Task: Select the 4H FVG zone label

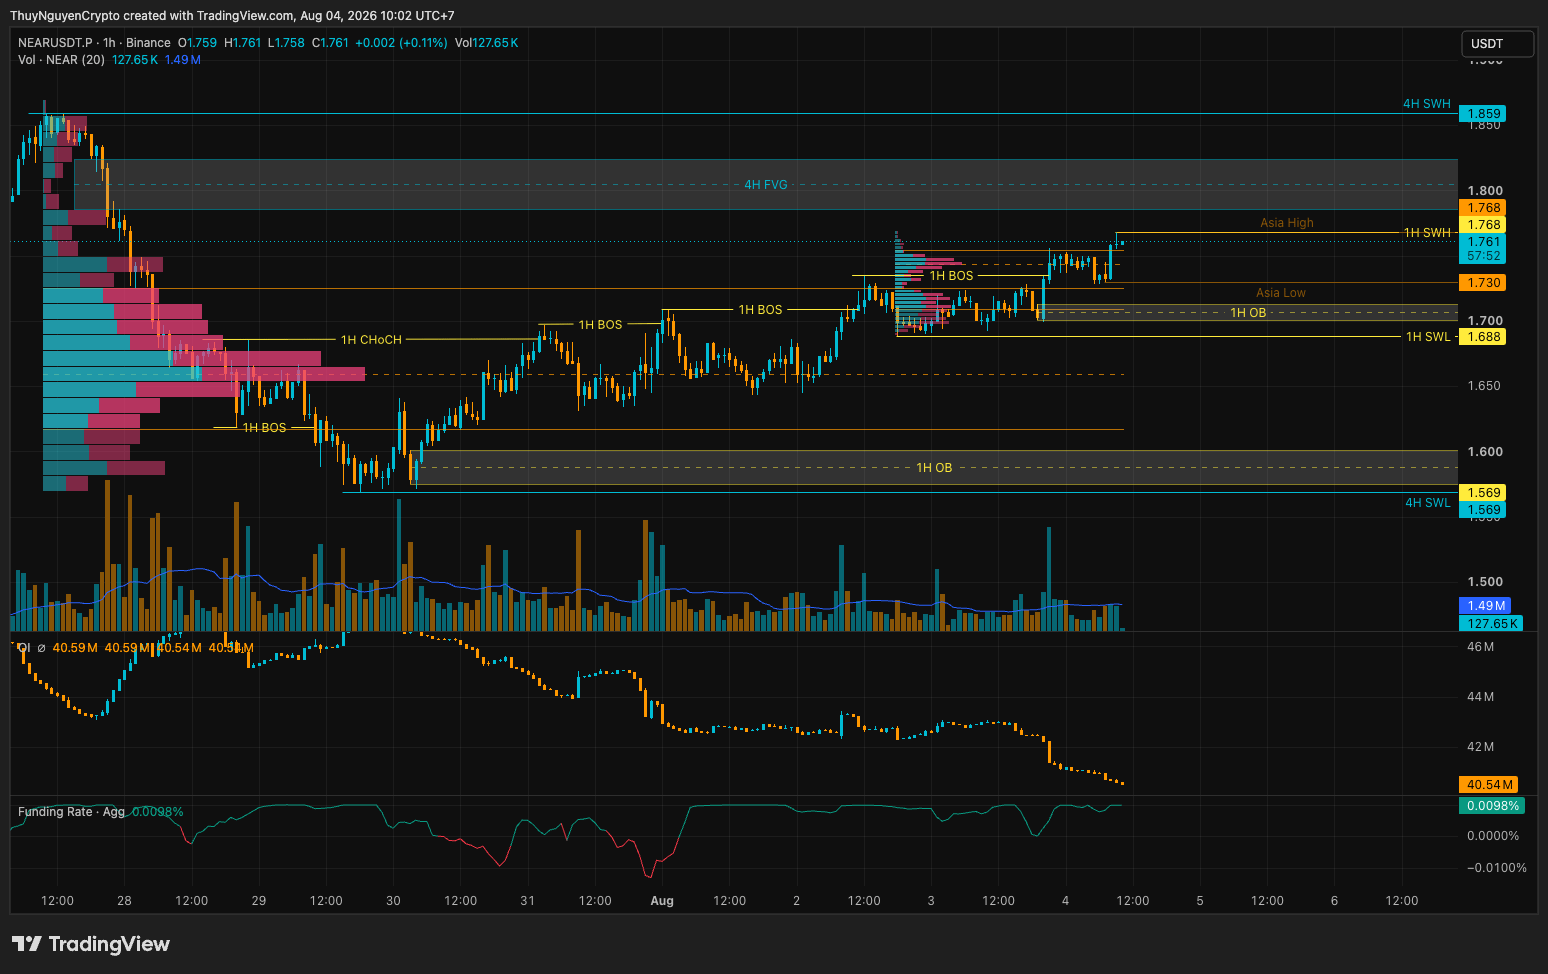Action: [x=766, y=185]
